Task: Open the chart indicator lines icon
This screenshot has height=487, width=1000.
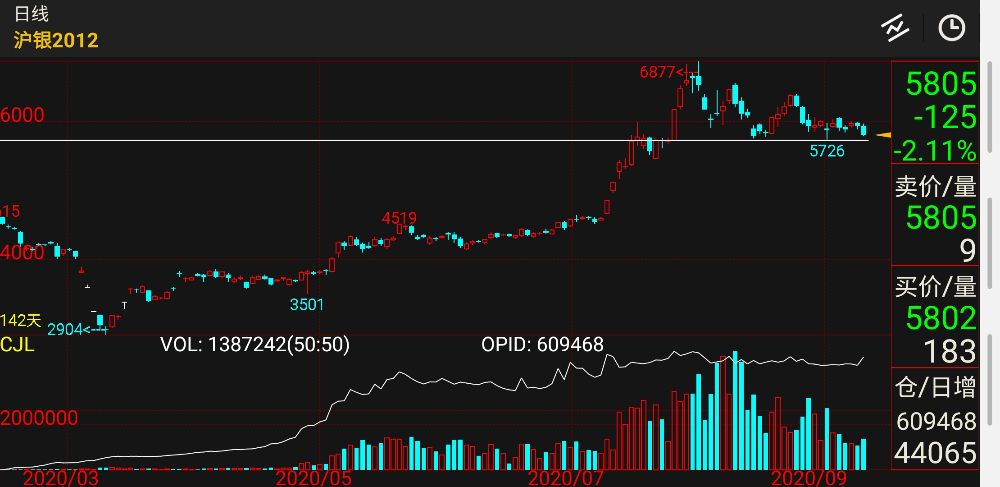Action: pyautogui.click(x=894, y=28)
